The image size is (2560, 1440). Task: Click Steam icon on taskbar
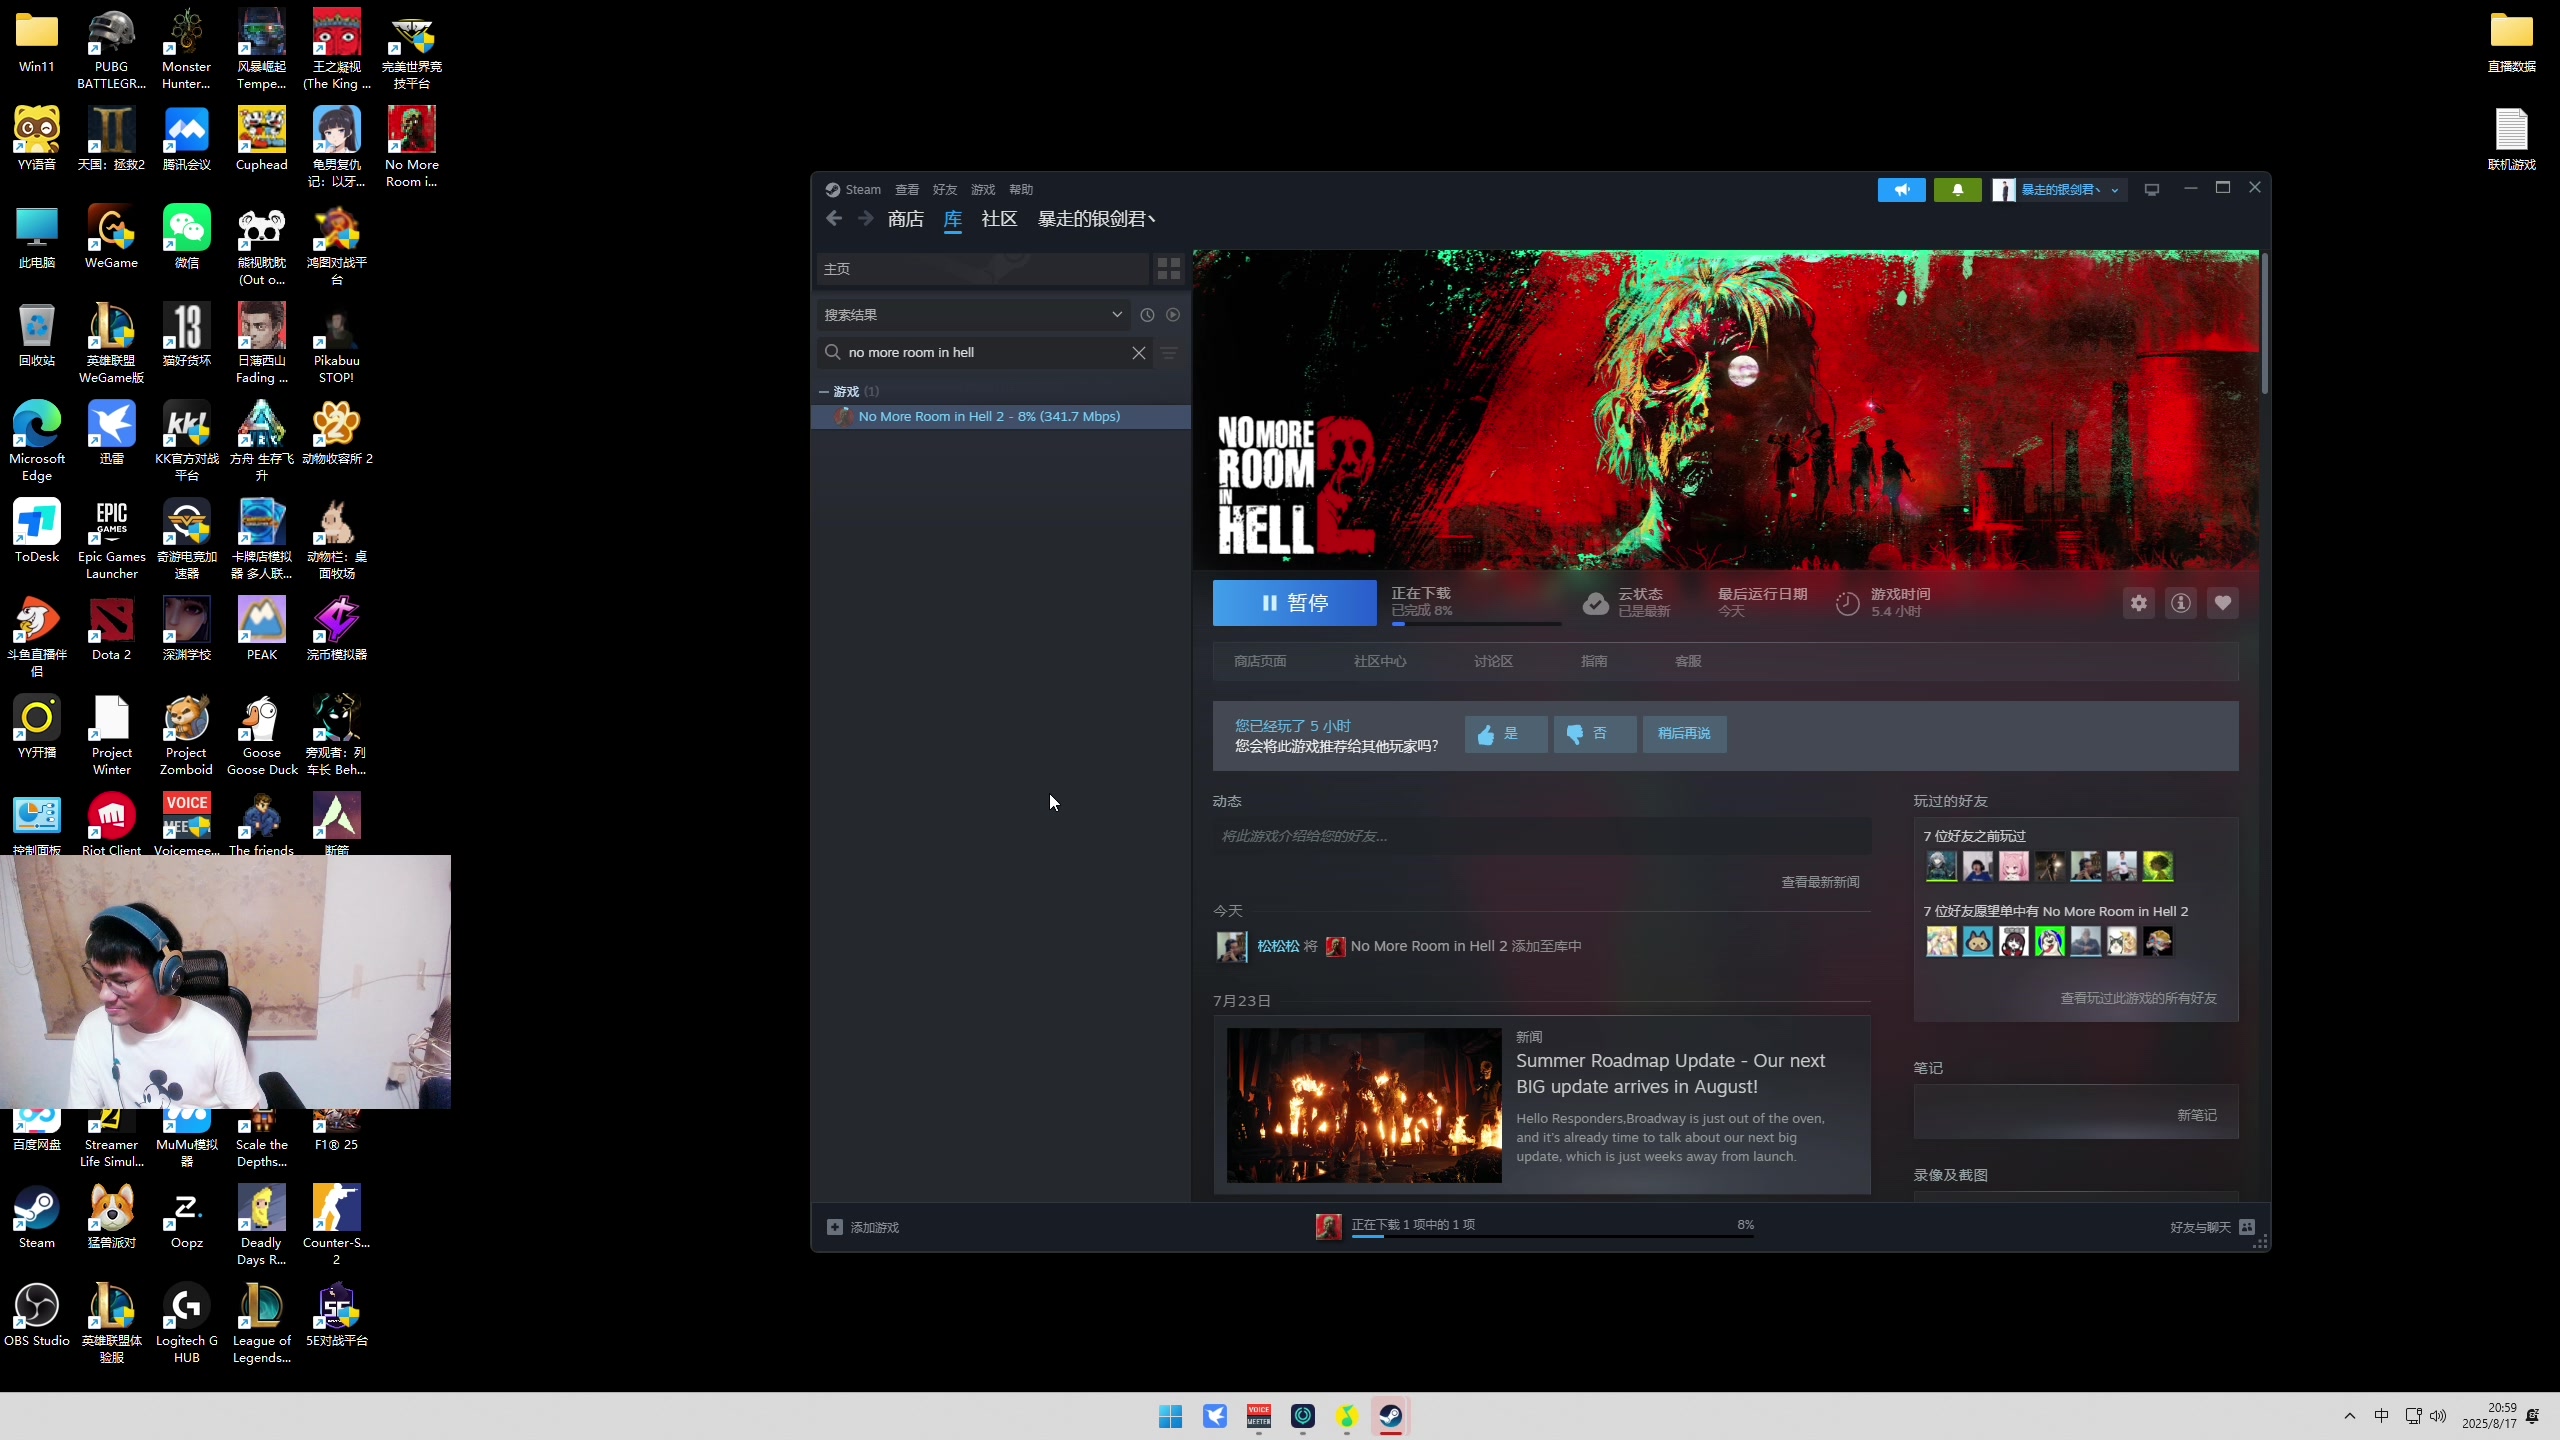point(1390,1416)
